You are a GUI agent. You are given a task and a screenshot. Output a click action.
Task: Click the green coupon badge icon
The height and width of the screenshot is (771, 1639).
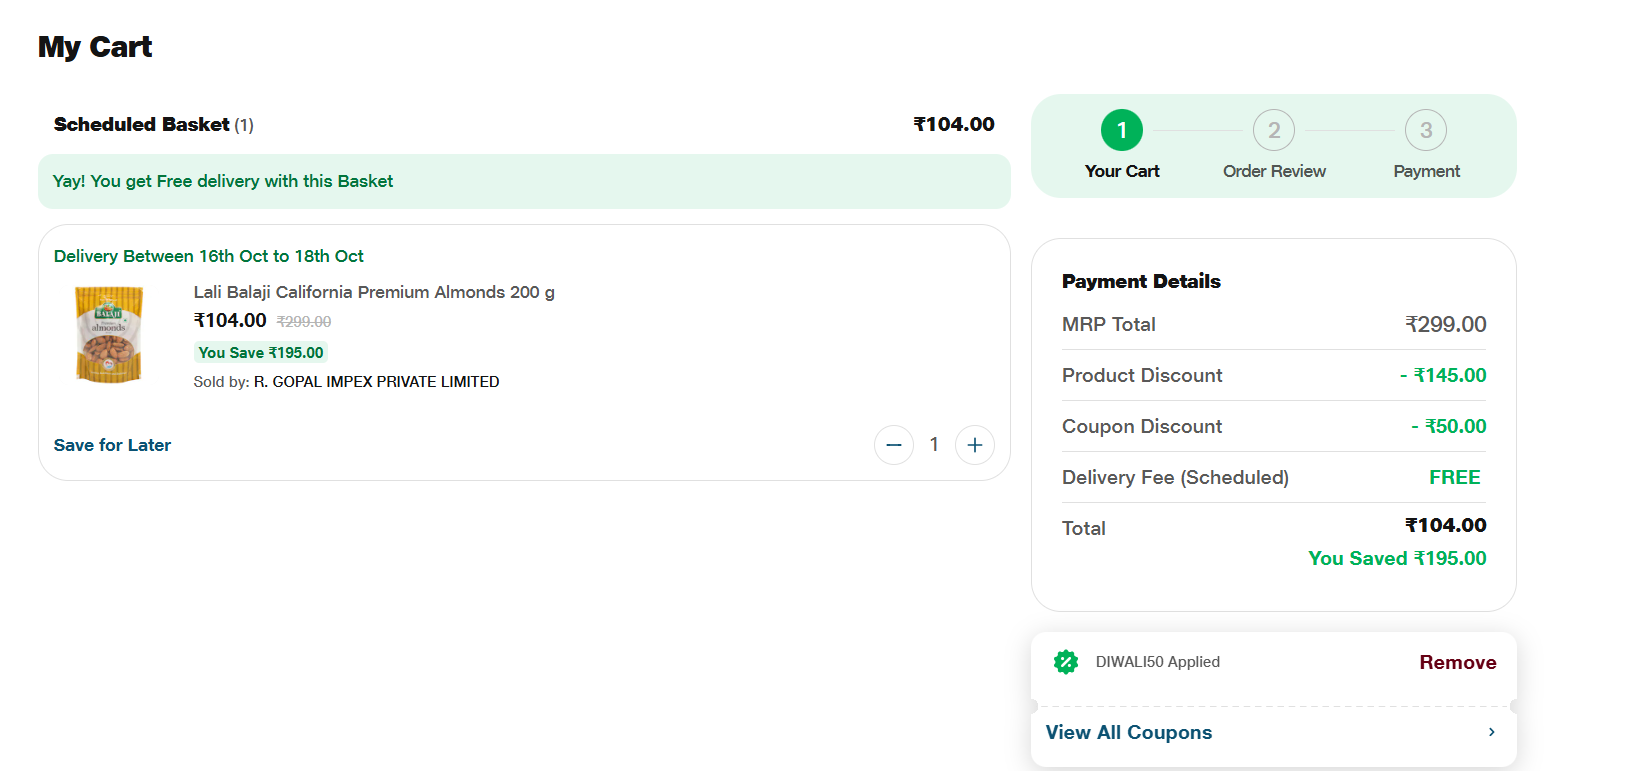point(1066,662)
